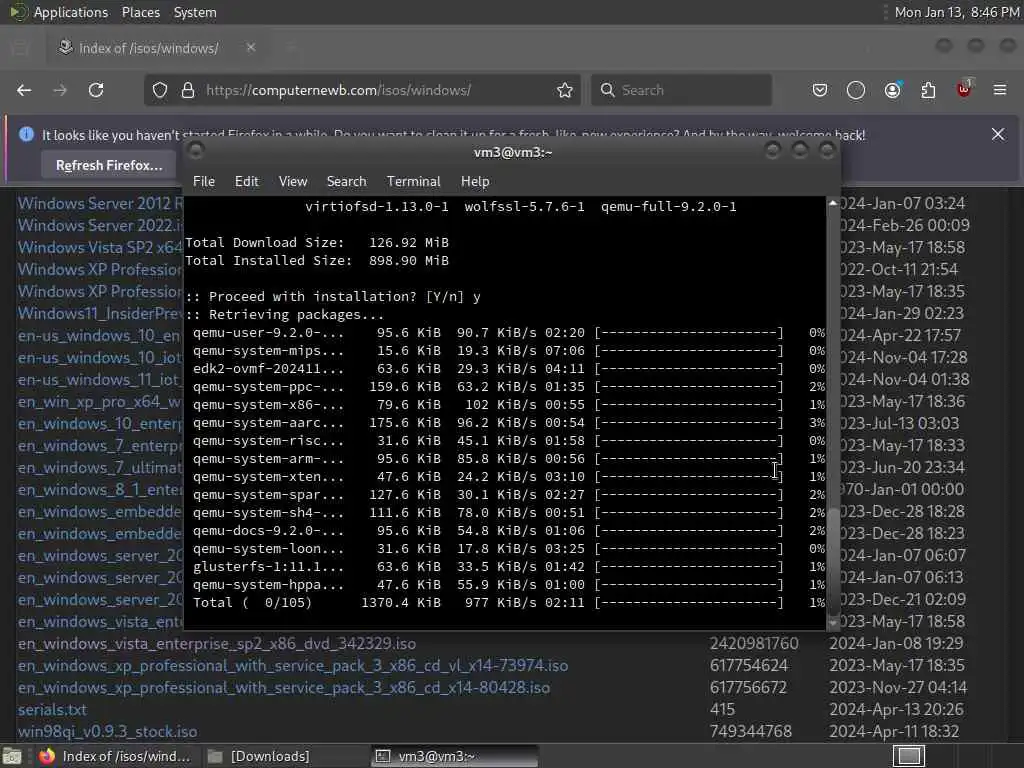Open the en_win_xp_pro_x64 link

(x=100, y=402)
